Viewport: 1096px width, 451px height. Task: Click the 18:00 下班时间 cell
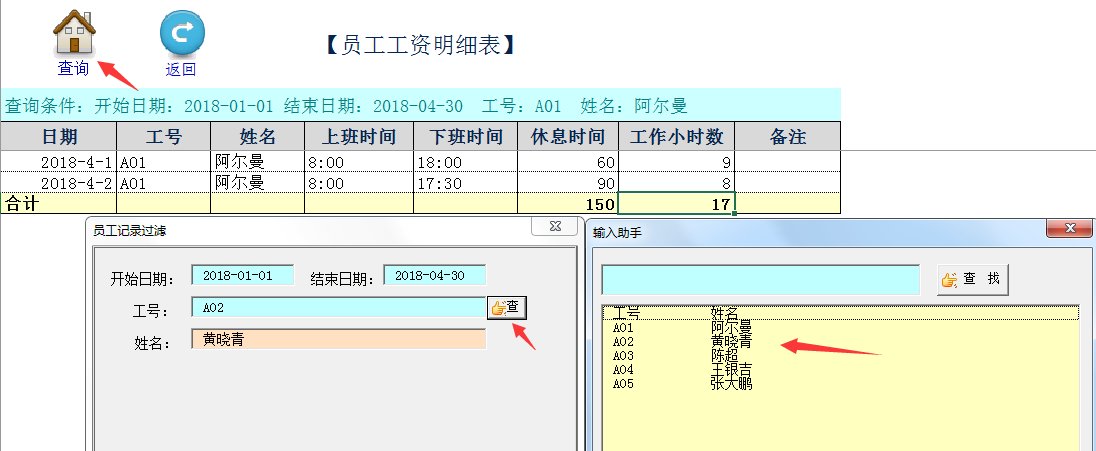tap(466, 162)
